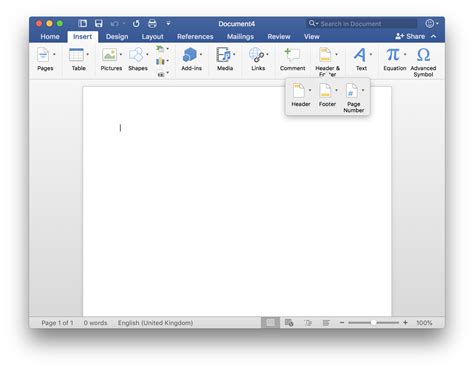474x370 pixels.
Task: Open the Design tab
Action: click(x=117, y=37)
